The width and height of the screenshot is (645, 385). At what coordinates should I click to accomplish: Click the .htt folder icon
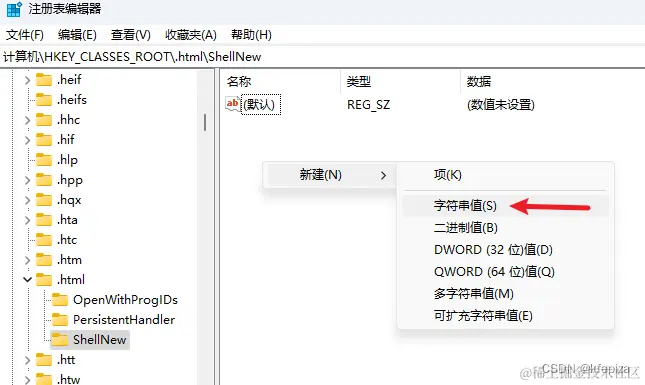point(44,360)
